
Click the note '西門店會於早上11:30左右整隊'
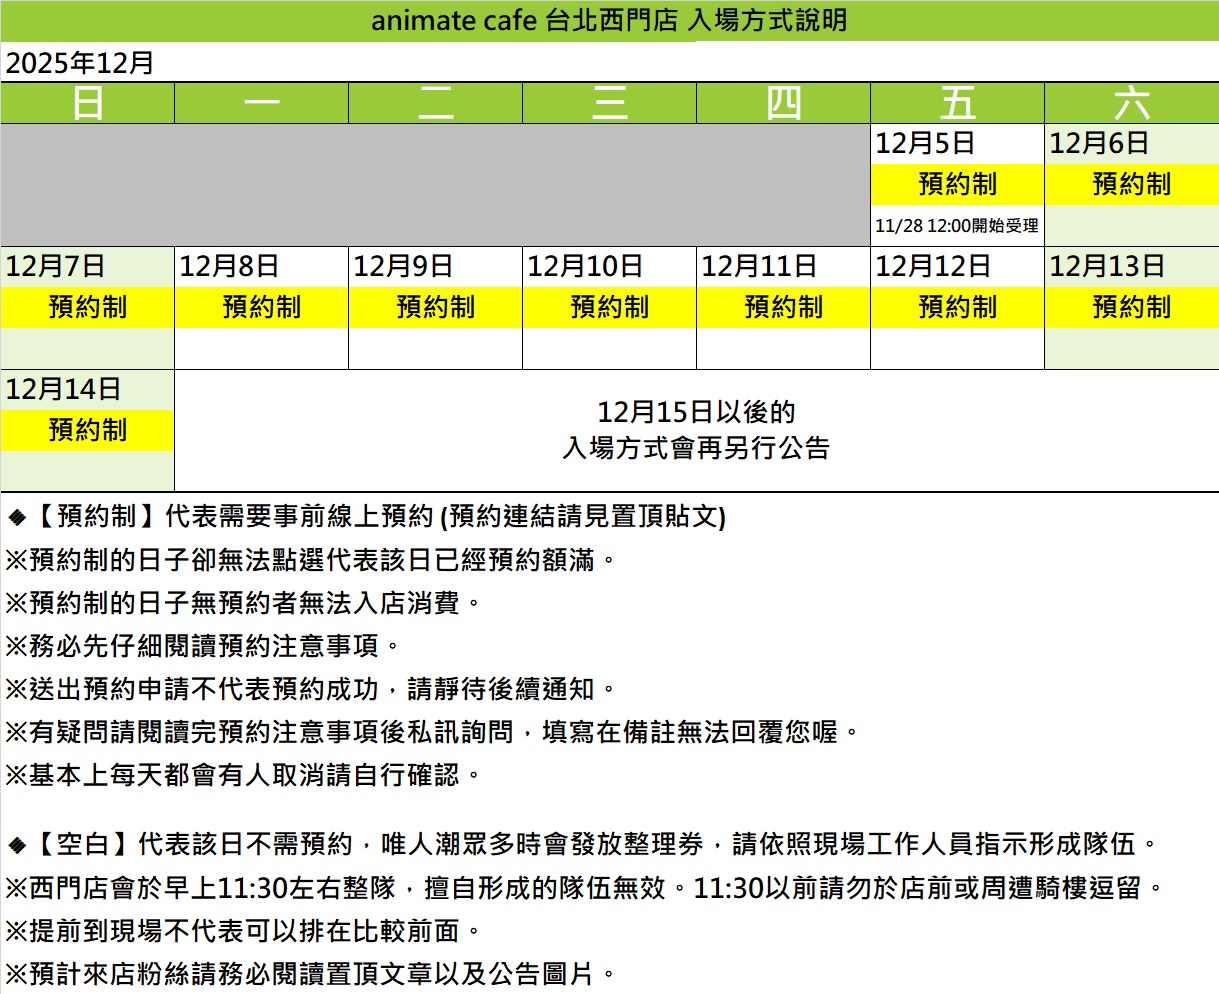click(x=586, y=888)
